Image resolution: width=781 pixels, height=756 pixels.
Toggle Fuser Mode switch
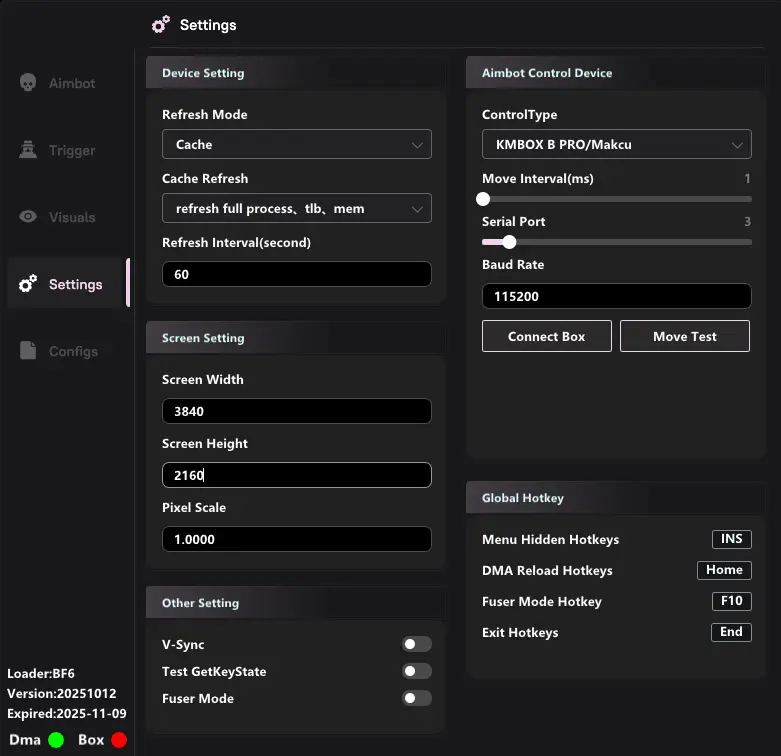pyautogui.click(x=416, y=698)
